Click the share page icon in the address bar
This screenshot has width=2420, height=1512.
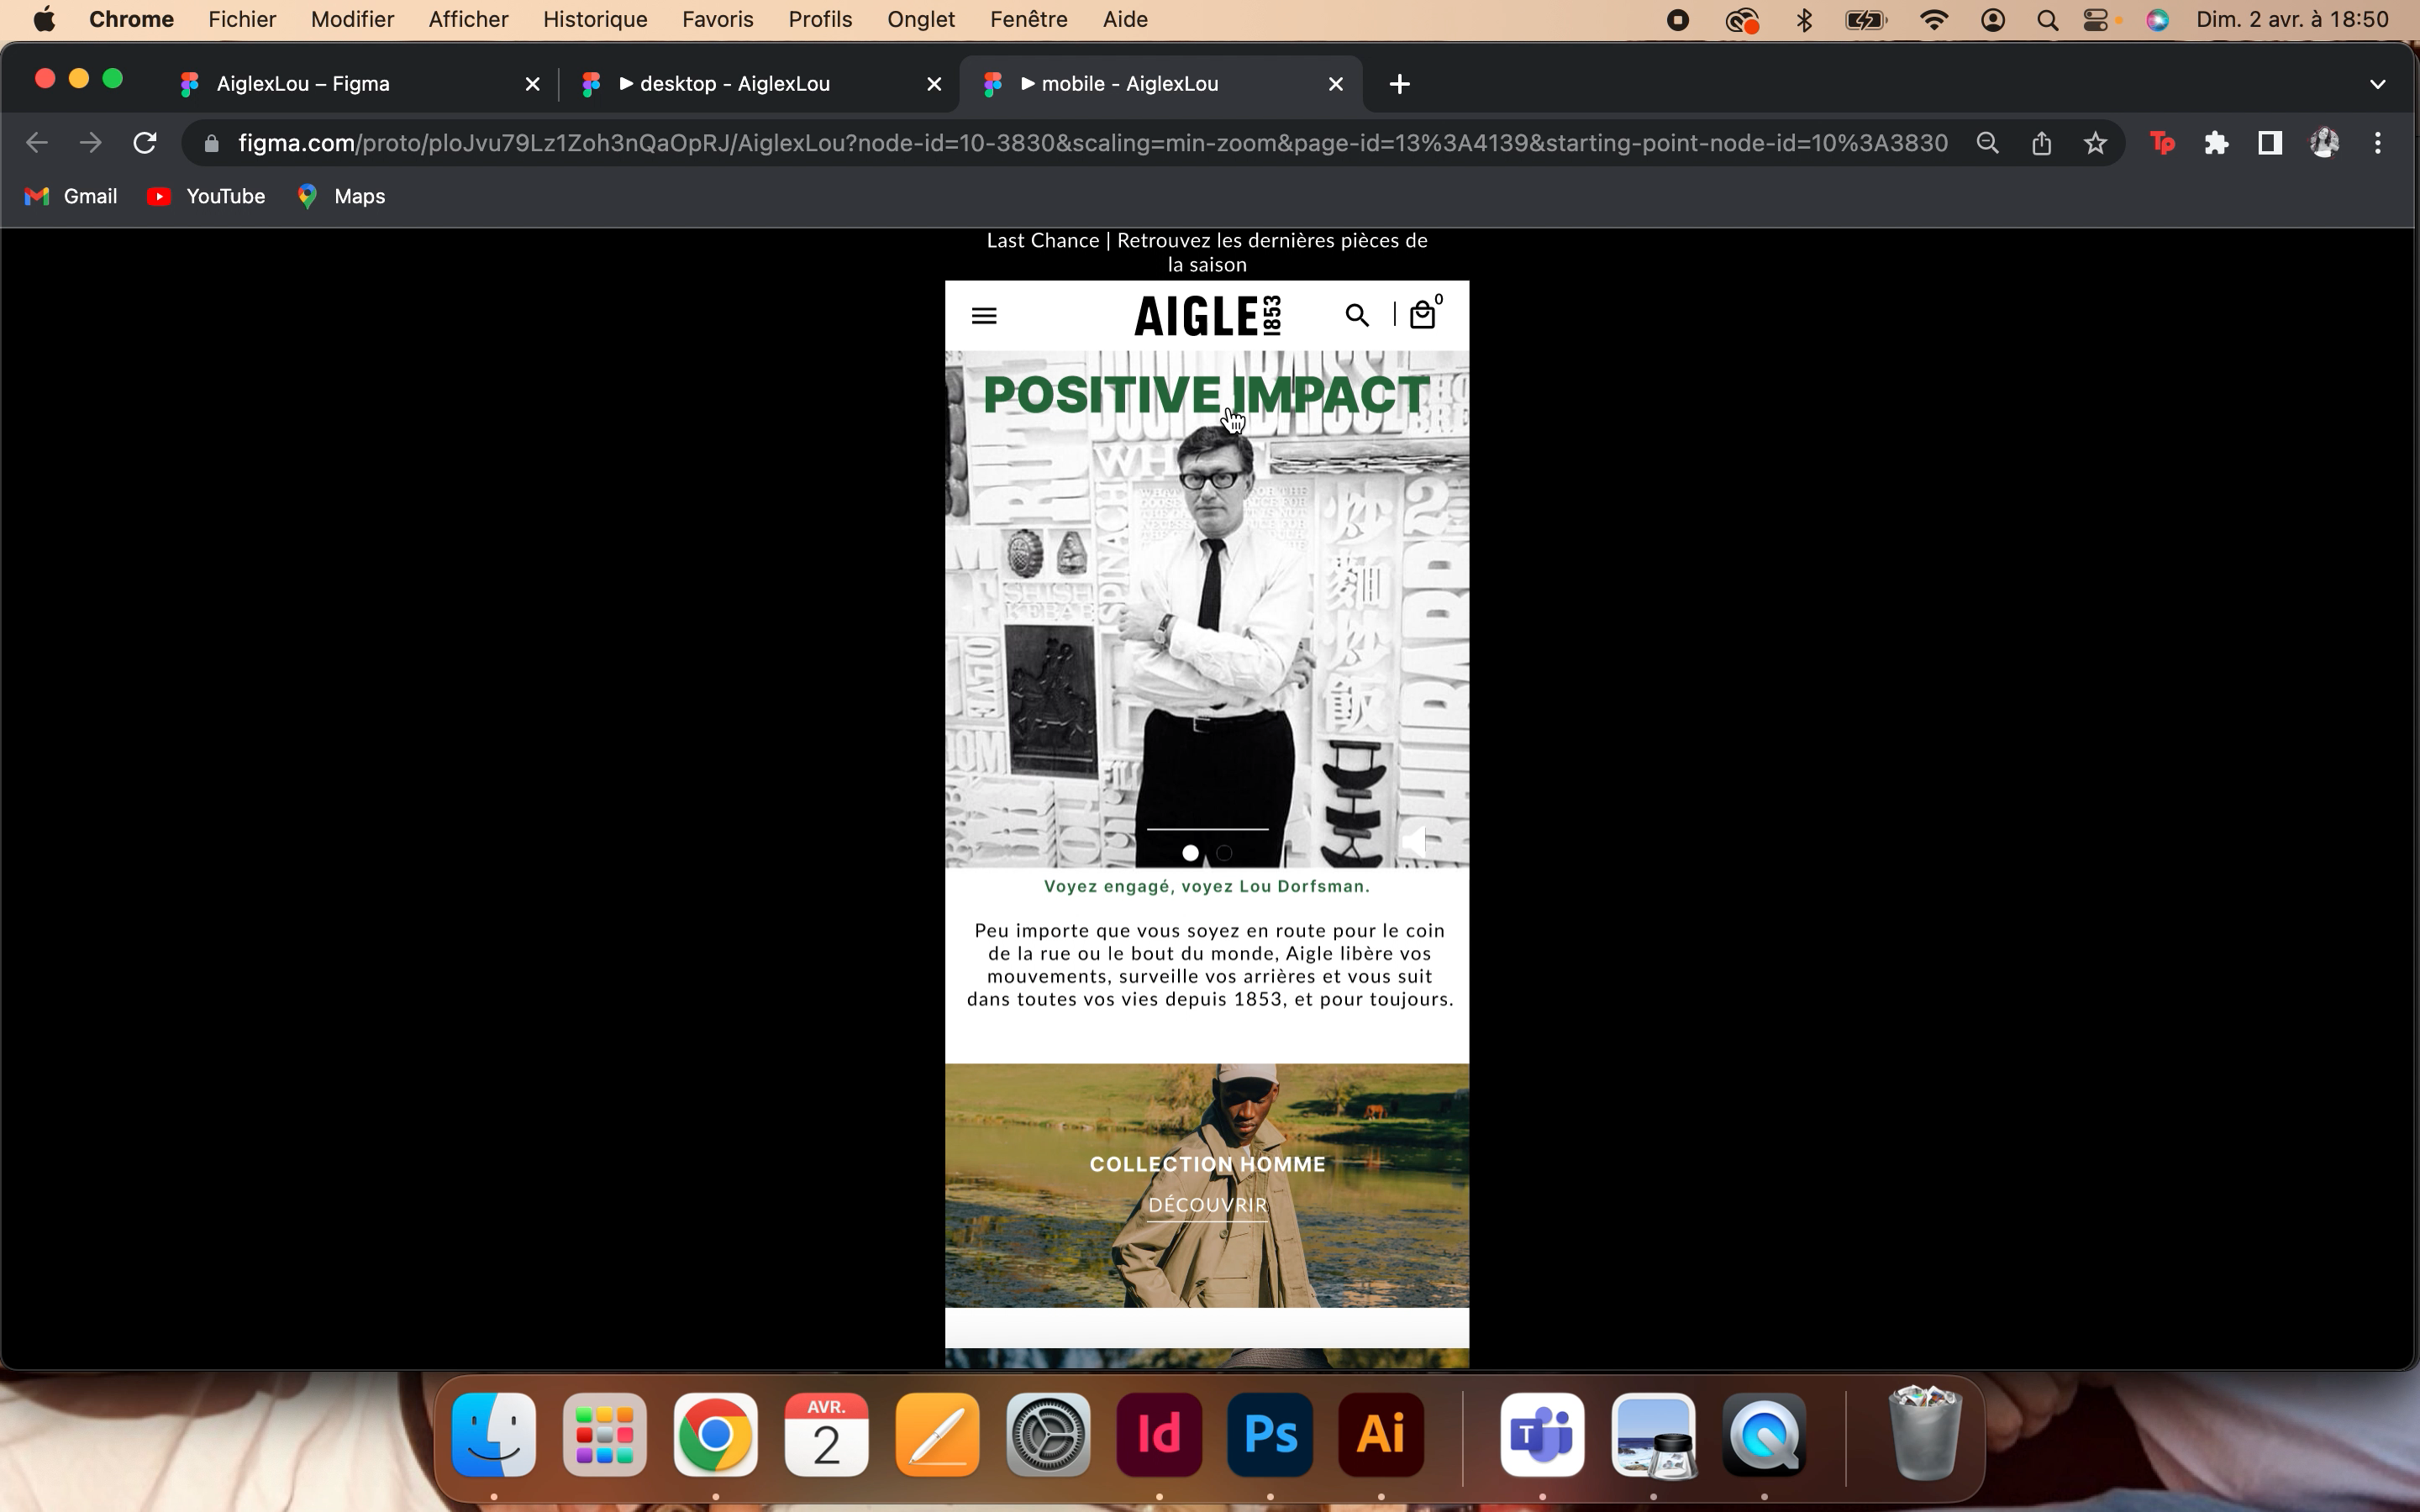point(2041,143)
